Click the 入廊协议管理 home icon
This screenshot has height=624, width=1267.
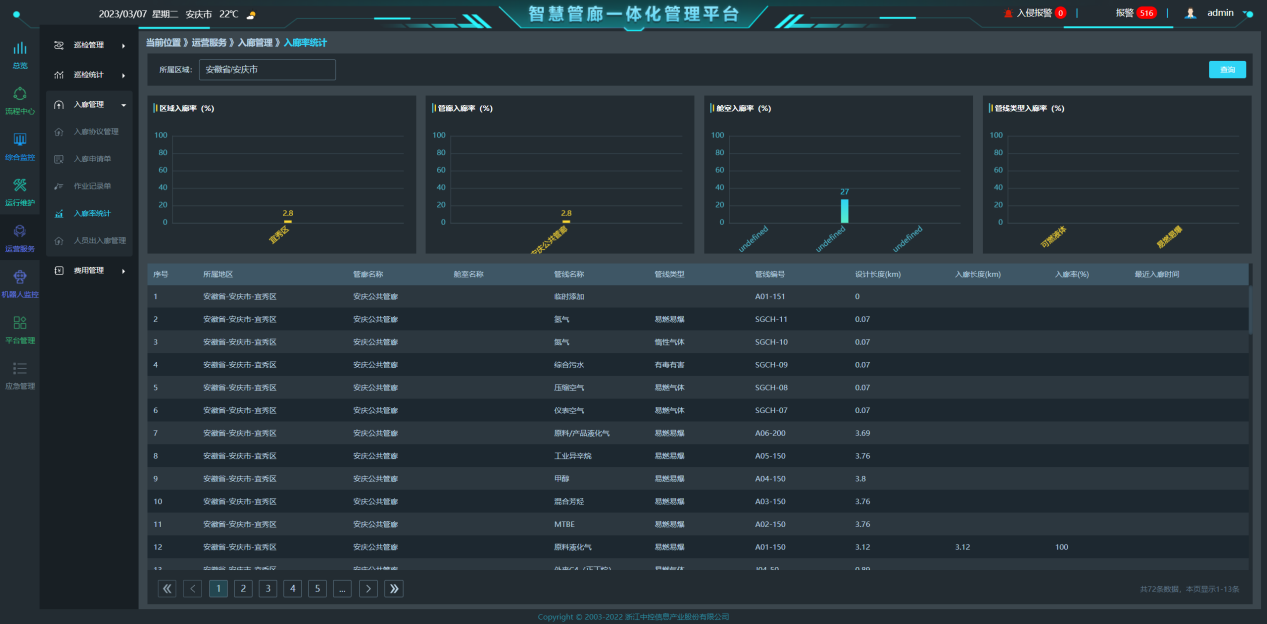pos(59,132)
